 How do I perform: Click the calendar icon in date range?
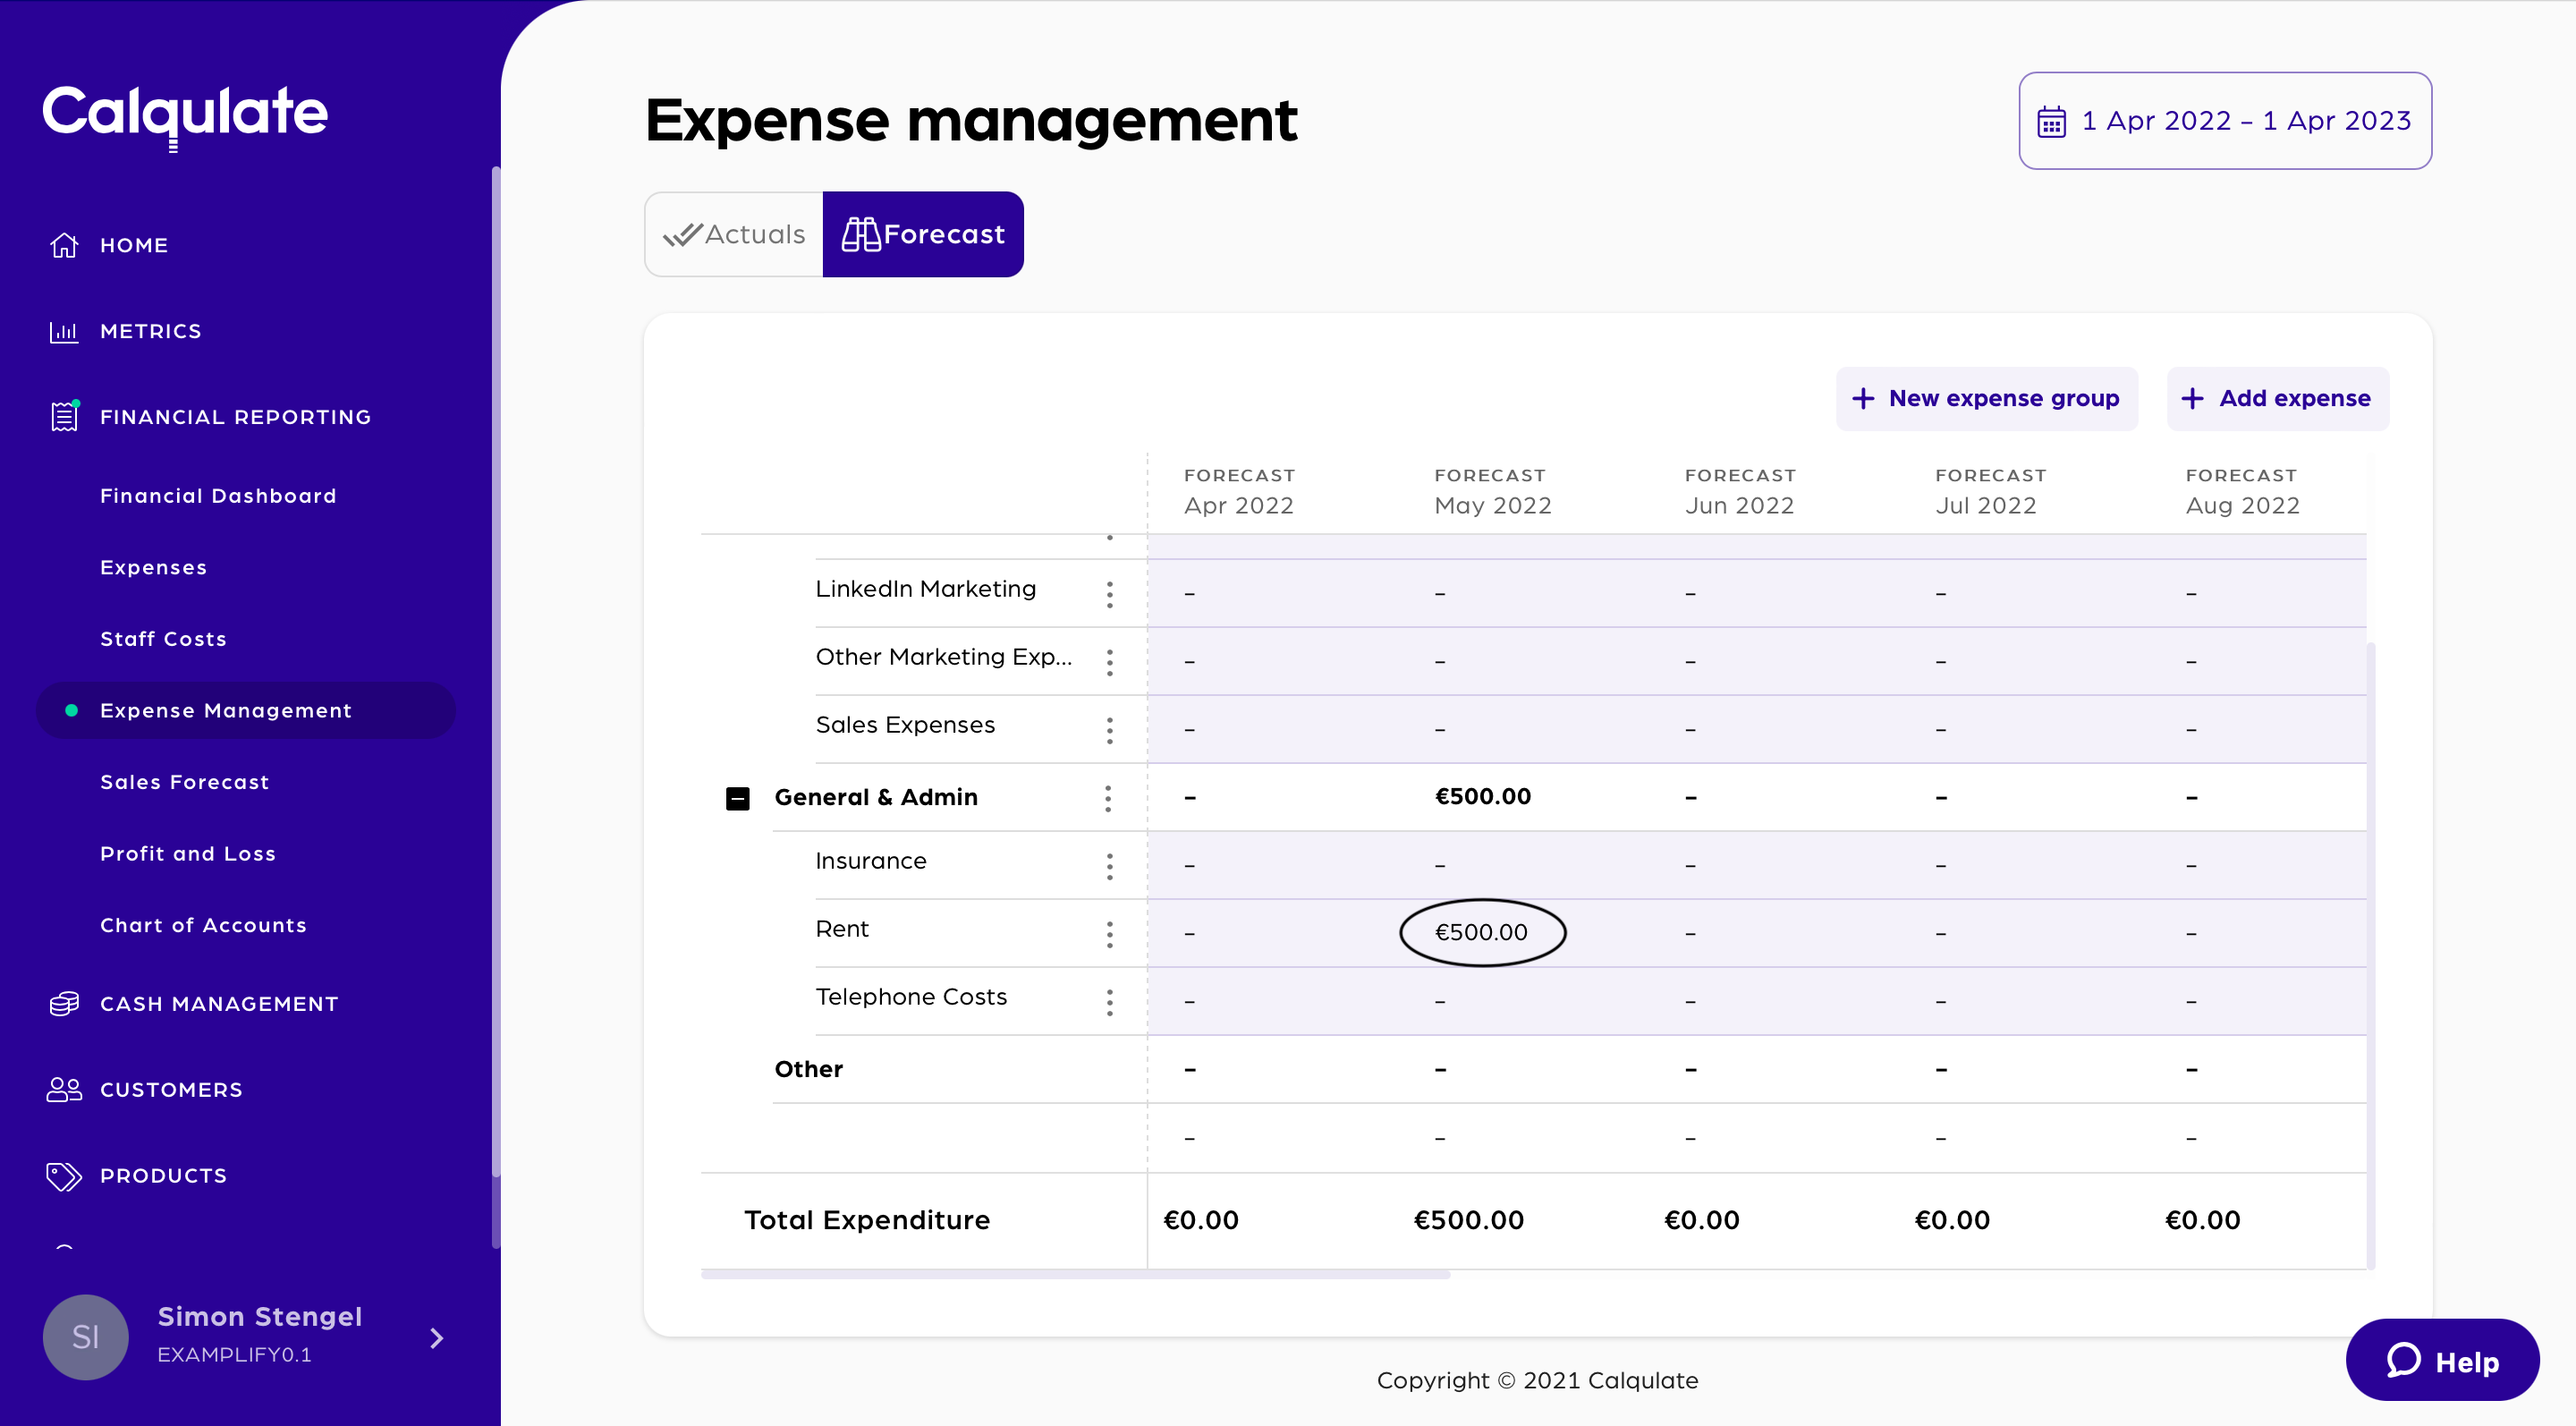[2051, 121]
